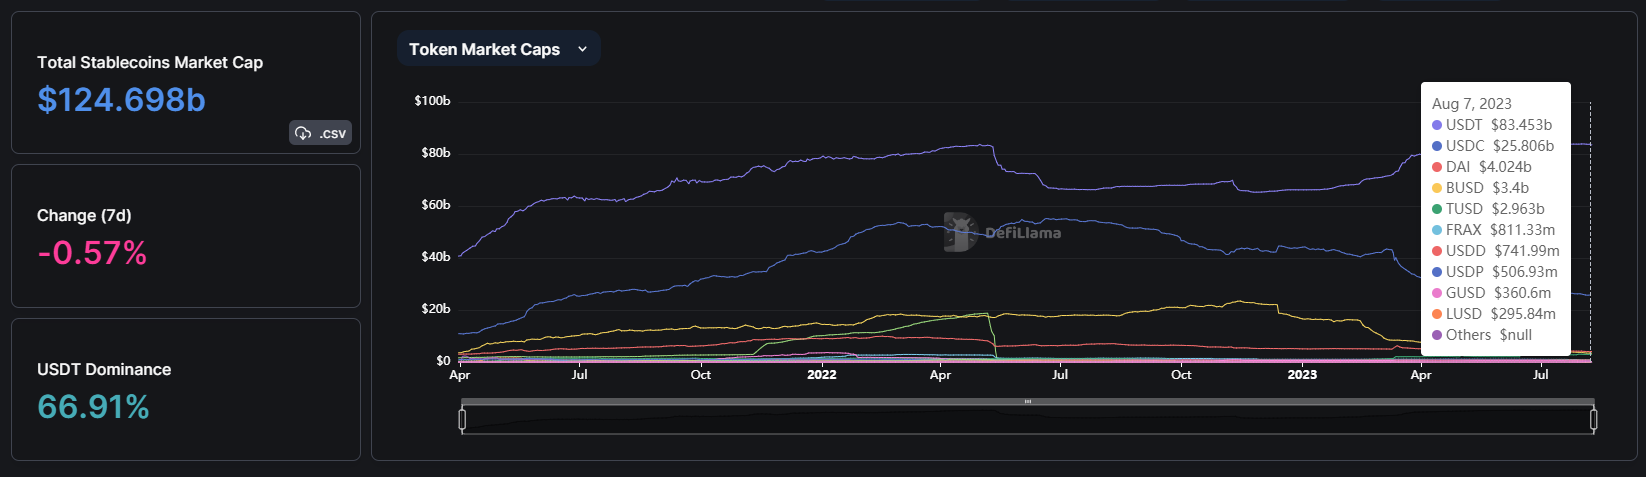1646x477 pixels.
Task: Click the DAI red dot in the tooltip
Action: [x=1437, y=167]
